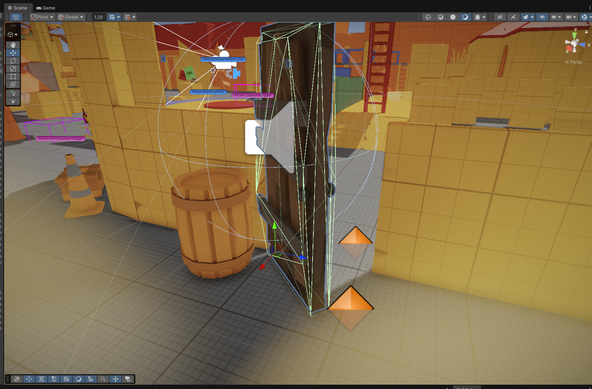This screenshot has height=389, width=592.
Task: Open the scene camera dropdown arrow
Action: (x=575, y=17)
